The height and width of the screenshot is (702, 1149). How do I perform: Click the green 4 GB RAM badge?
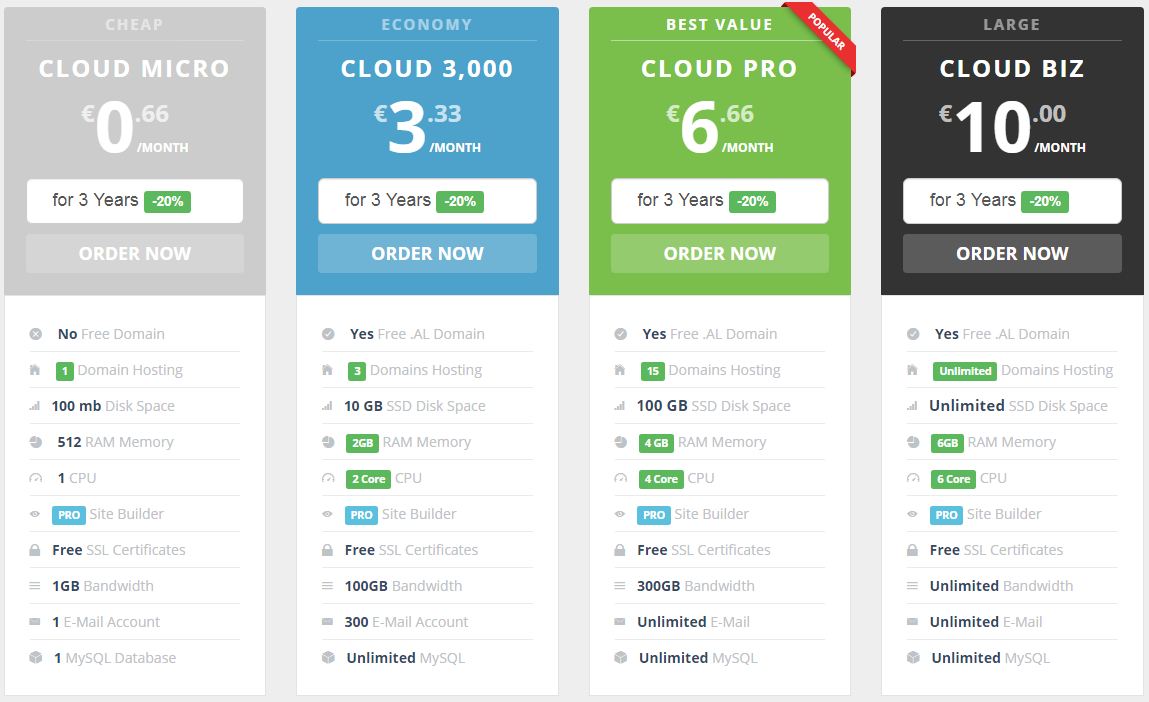pyautogui.click(x=656, y=443)
